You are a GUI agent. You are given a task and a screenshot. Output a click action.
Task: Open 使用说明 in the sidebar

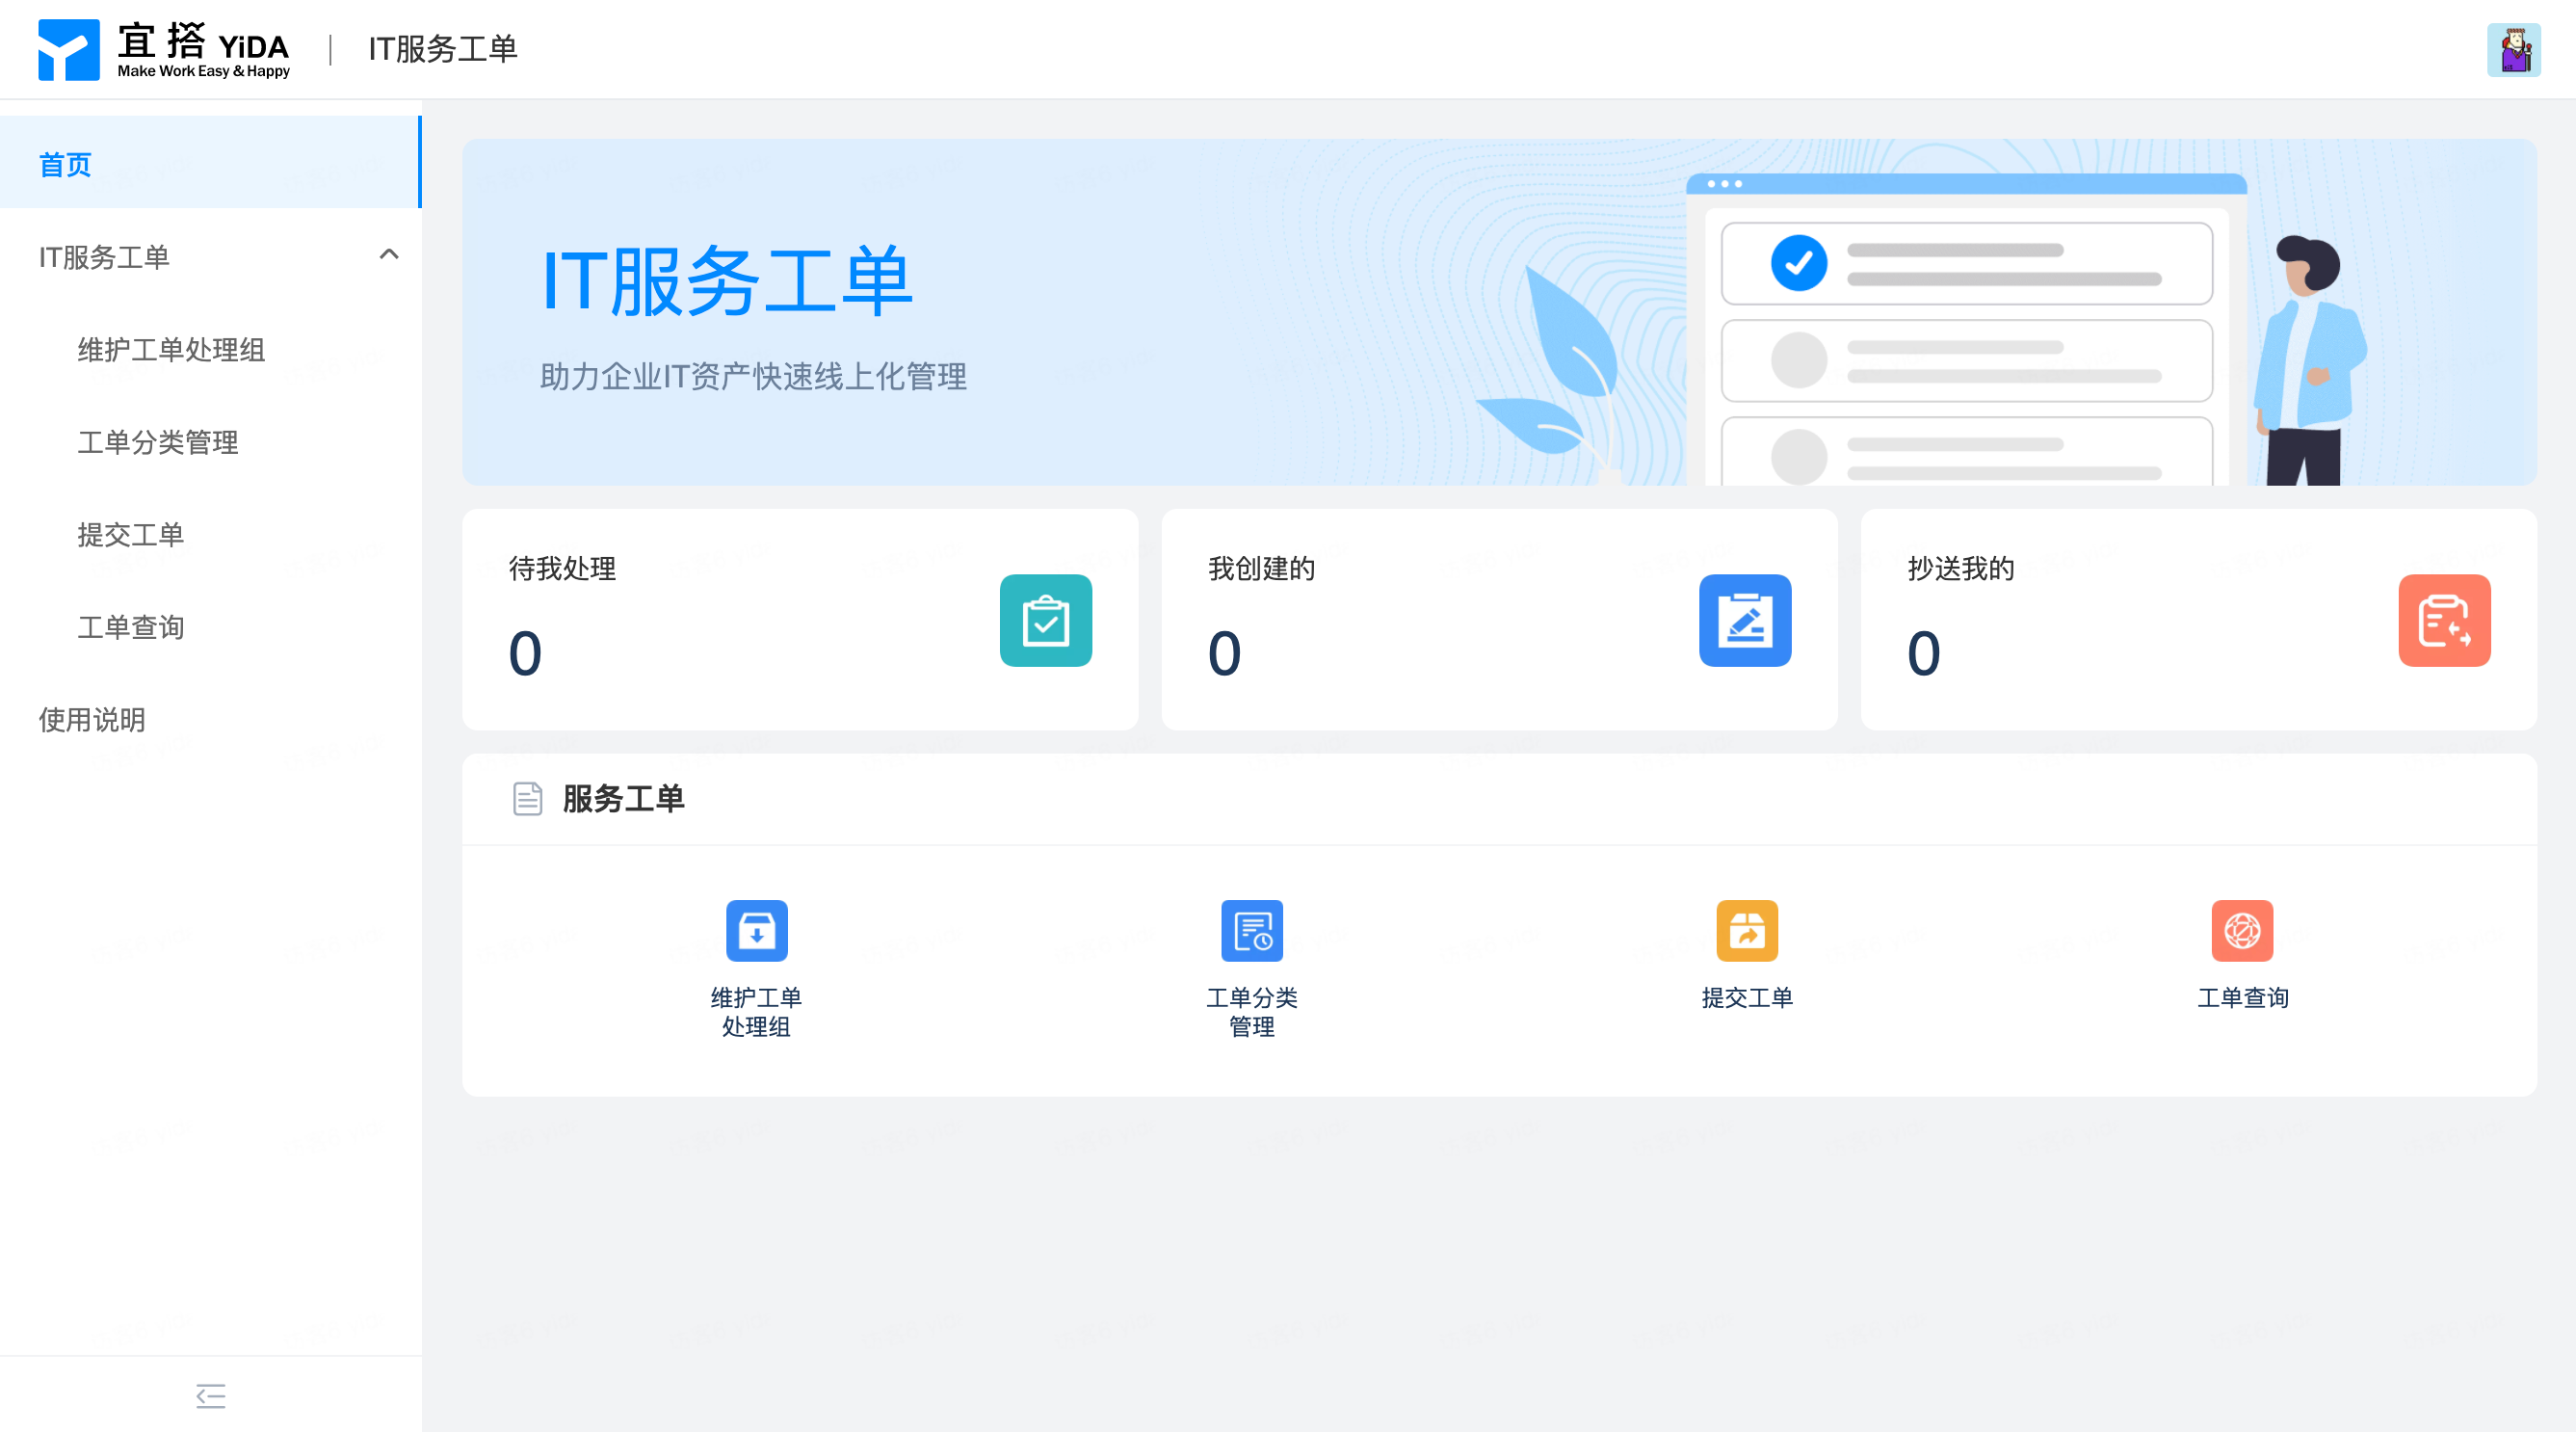tap(92, 719)
